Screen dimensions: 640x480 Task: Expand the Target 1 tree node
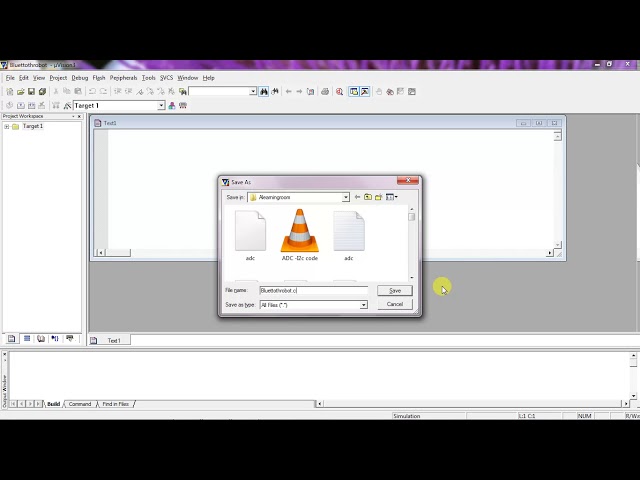(x=7, y=127)
